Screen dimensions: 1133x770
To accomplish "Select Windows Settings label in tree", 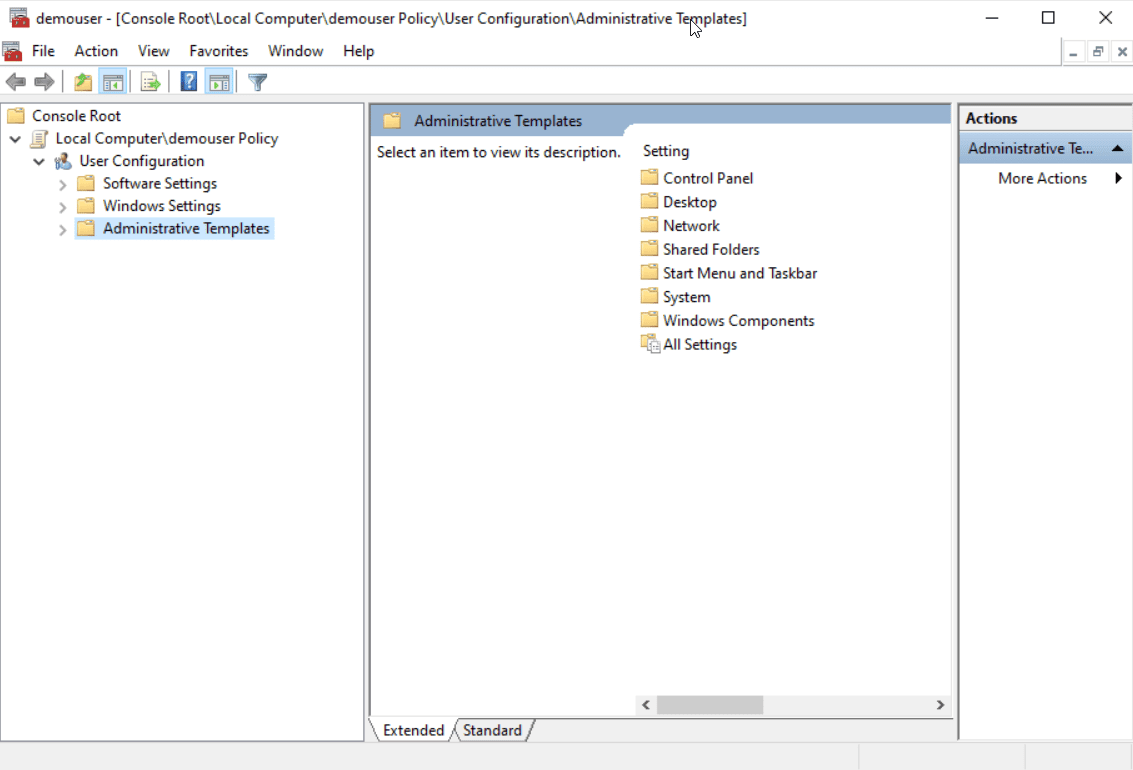I will (x=162, y=205).
